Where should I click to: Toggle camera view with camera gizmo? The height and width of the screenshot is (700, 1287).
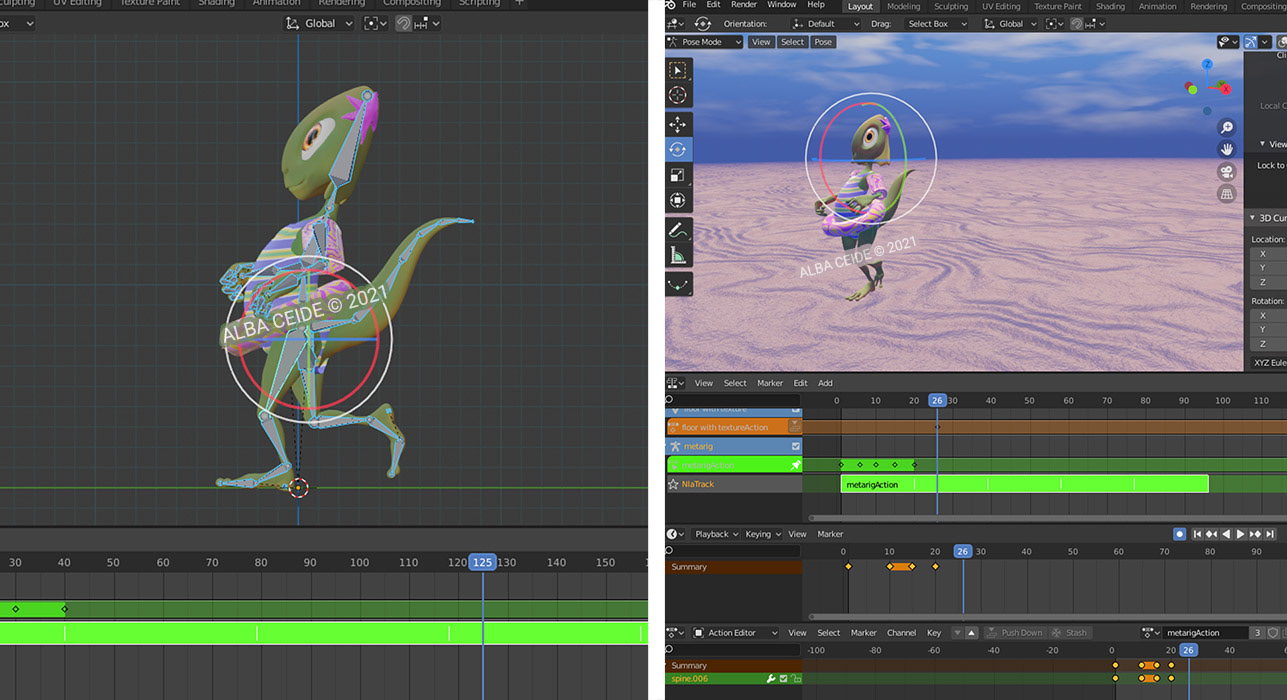[1227, 172]
